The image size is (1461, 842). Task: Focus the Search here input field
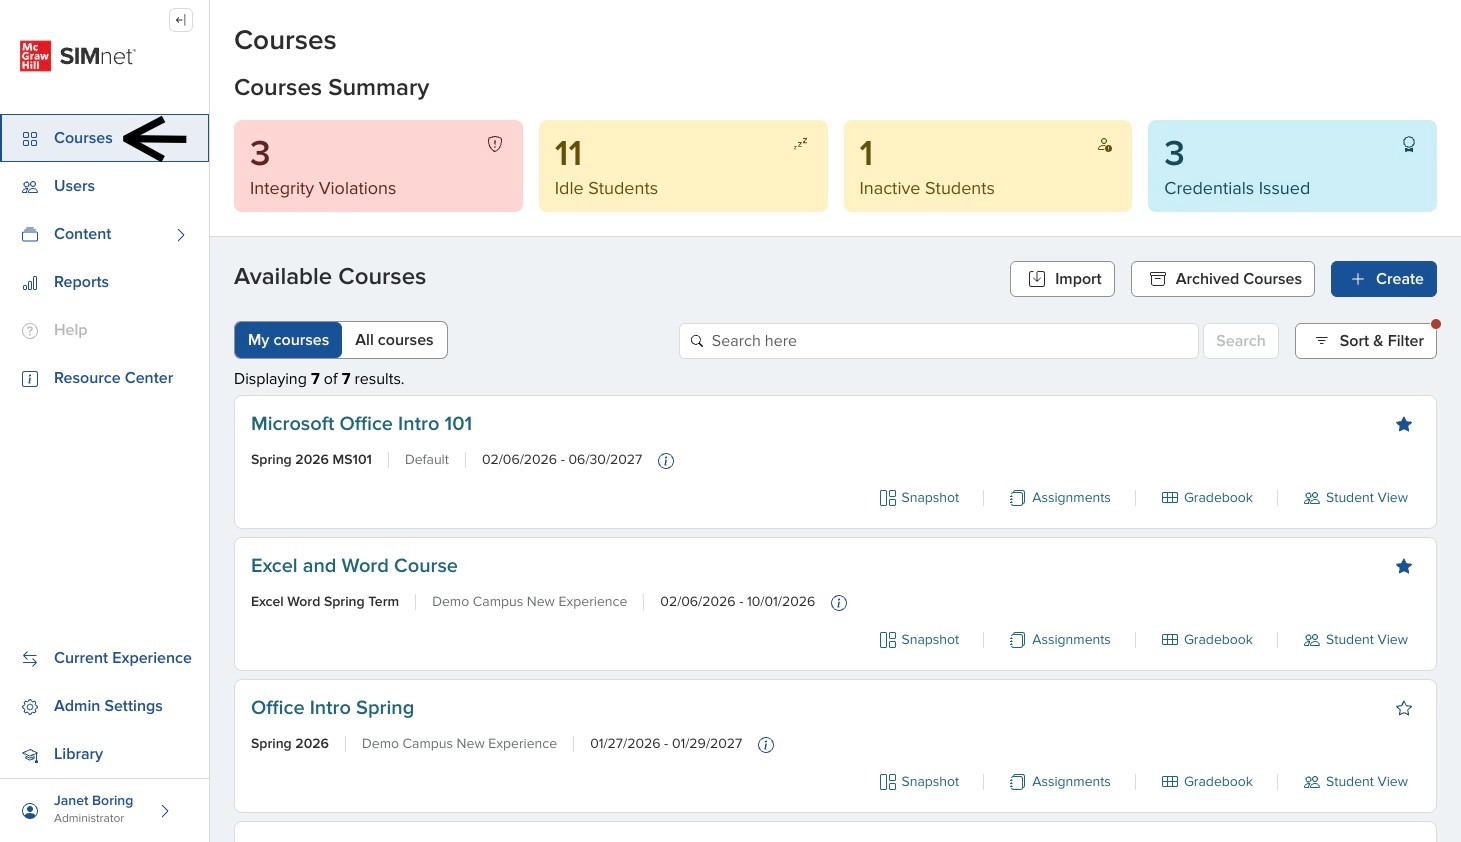(x=938, y=341)
